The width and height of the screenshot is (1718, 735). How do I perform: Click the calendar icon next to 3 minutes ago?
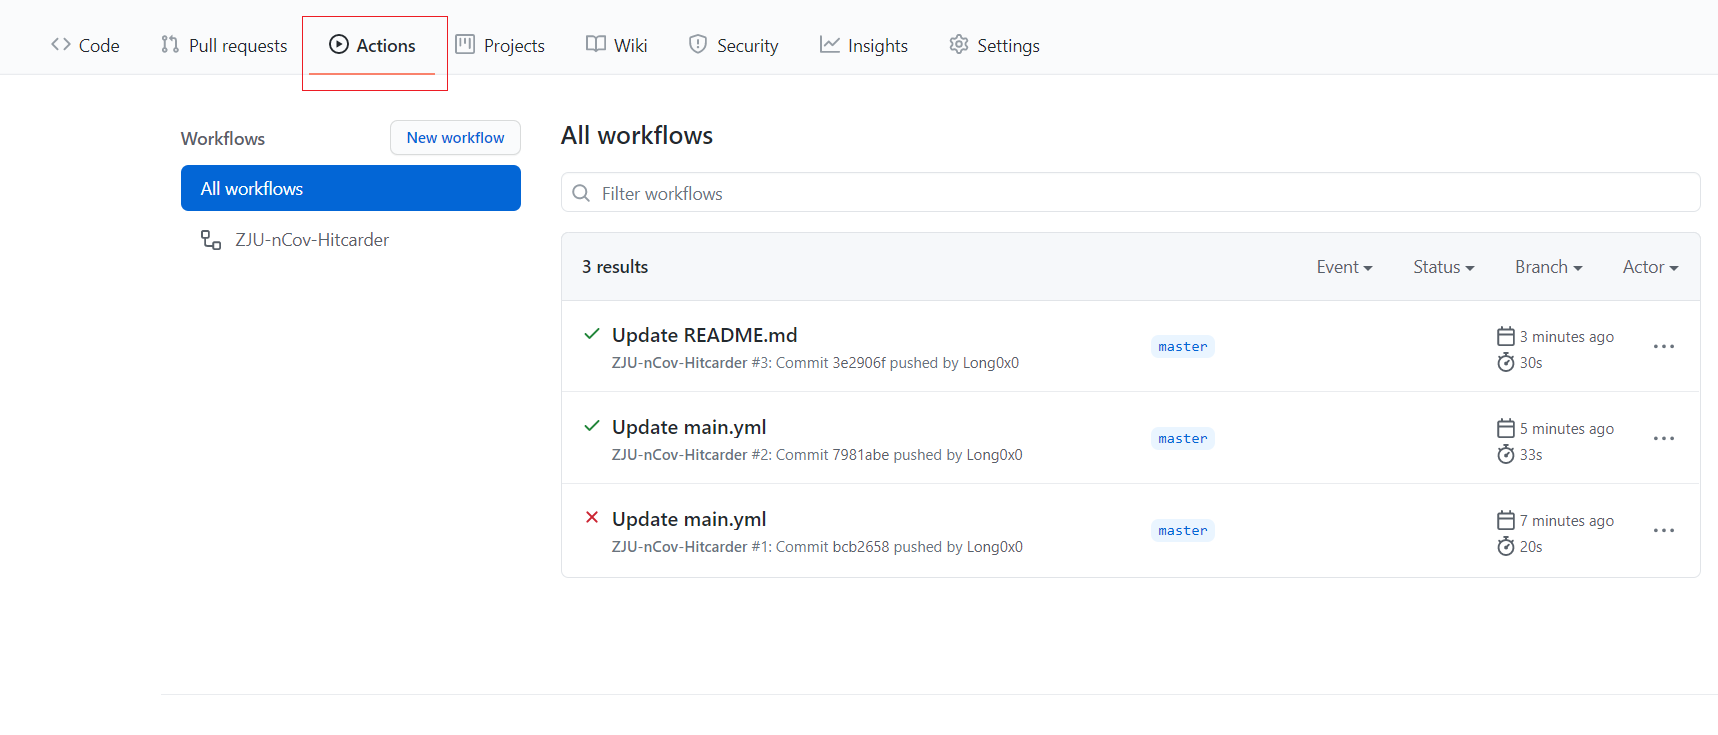[1506, 336]
